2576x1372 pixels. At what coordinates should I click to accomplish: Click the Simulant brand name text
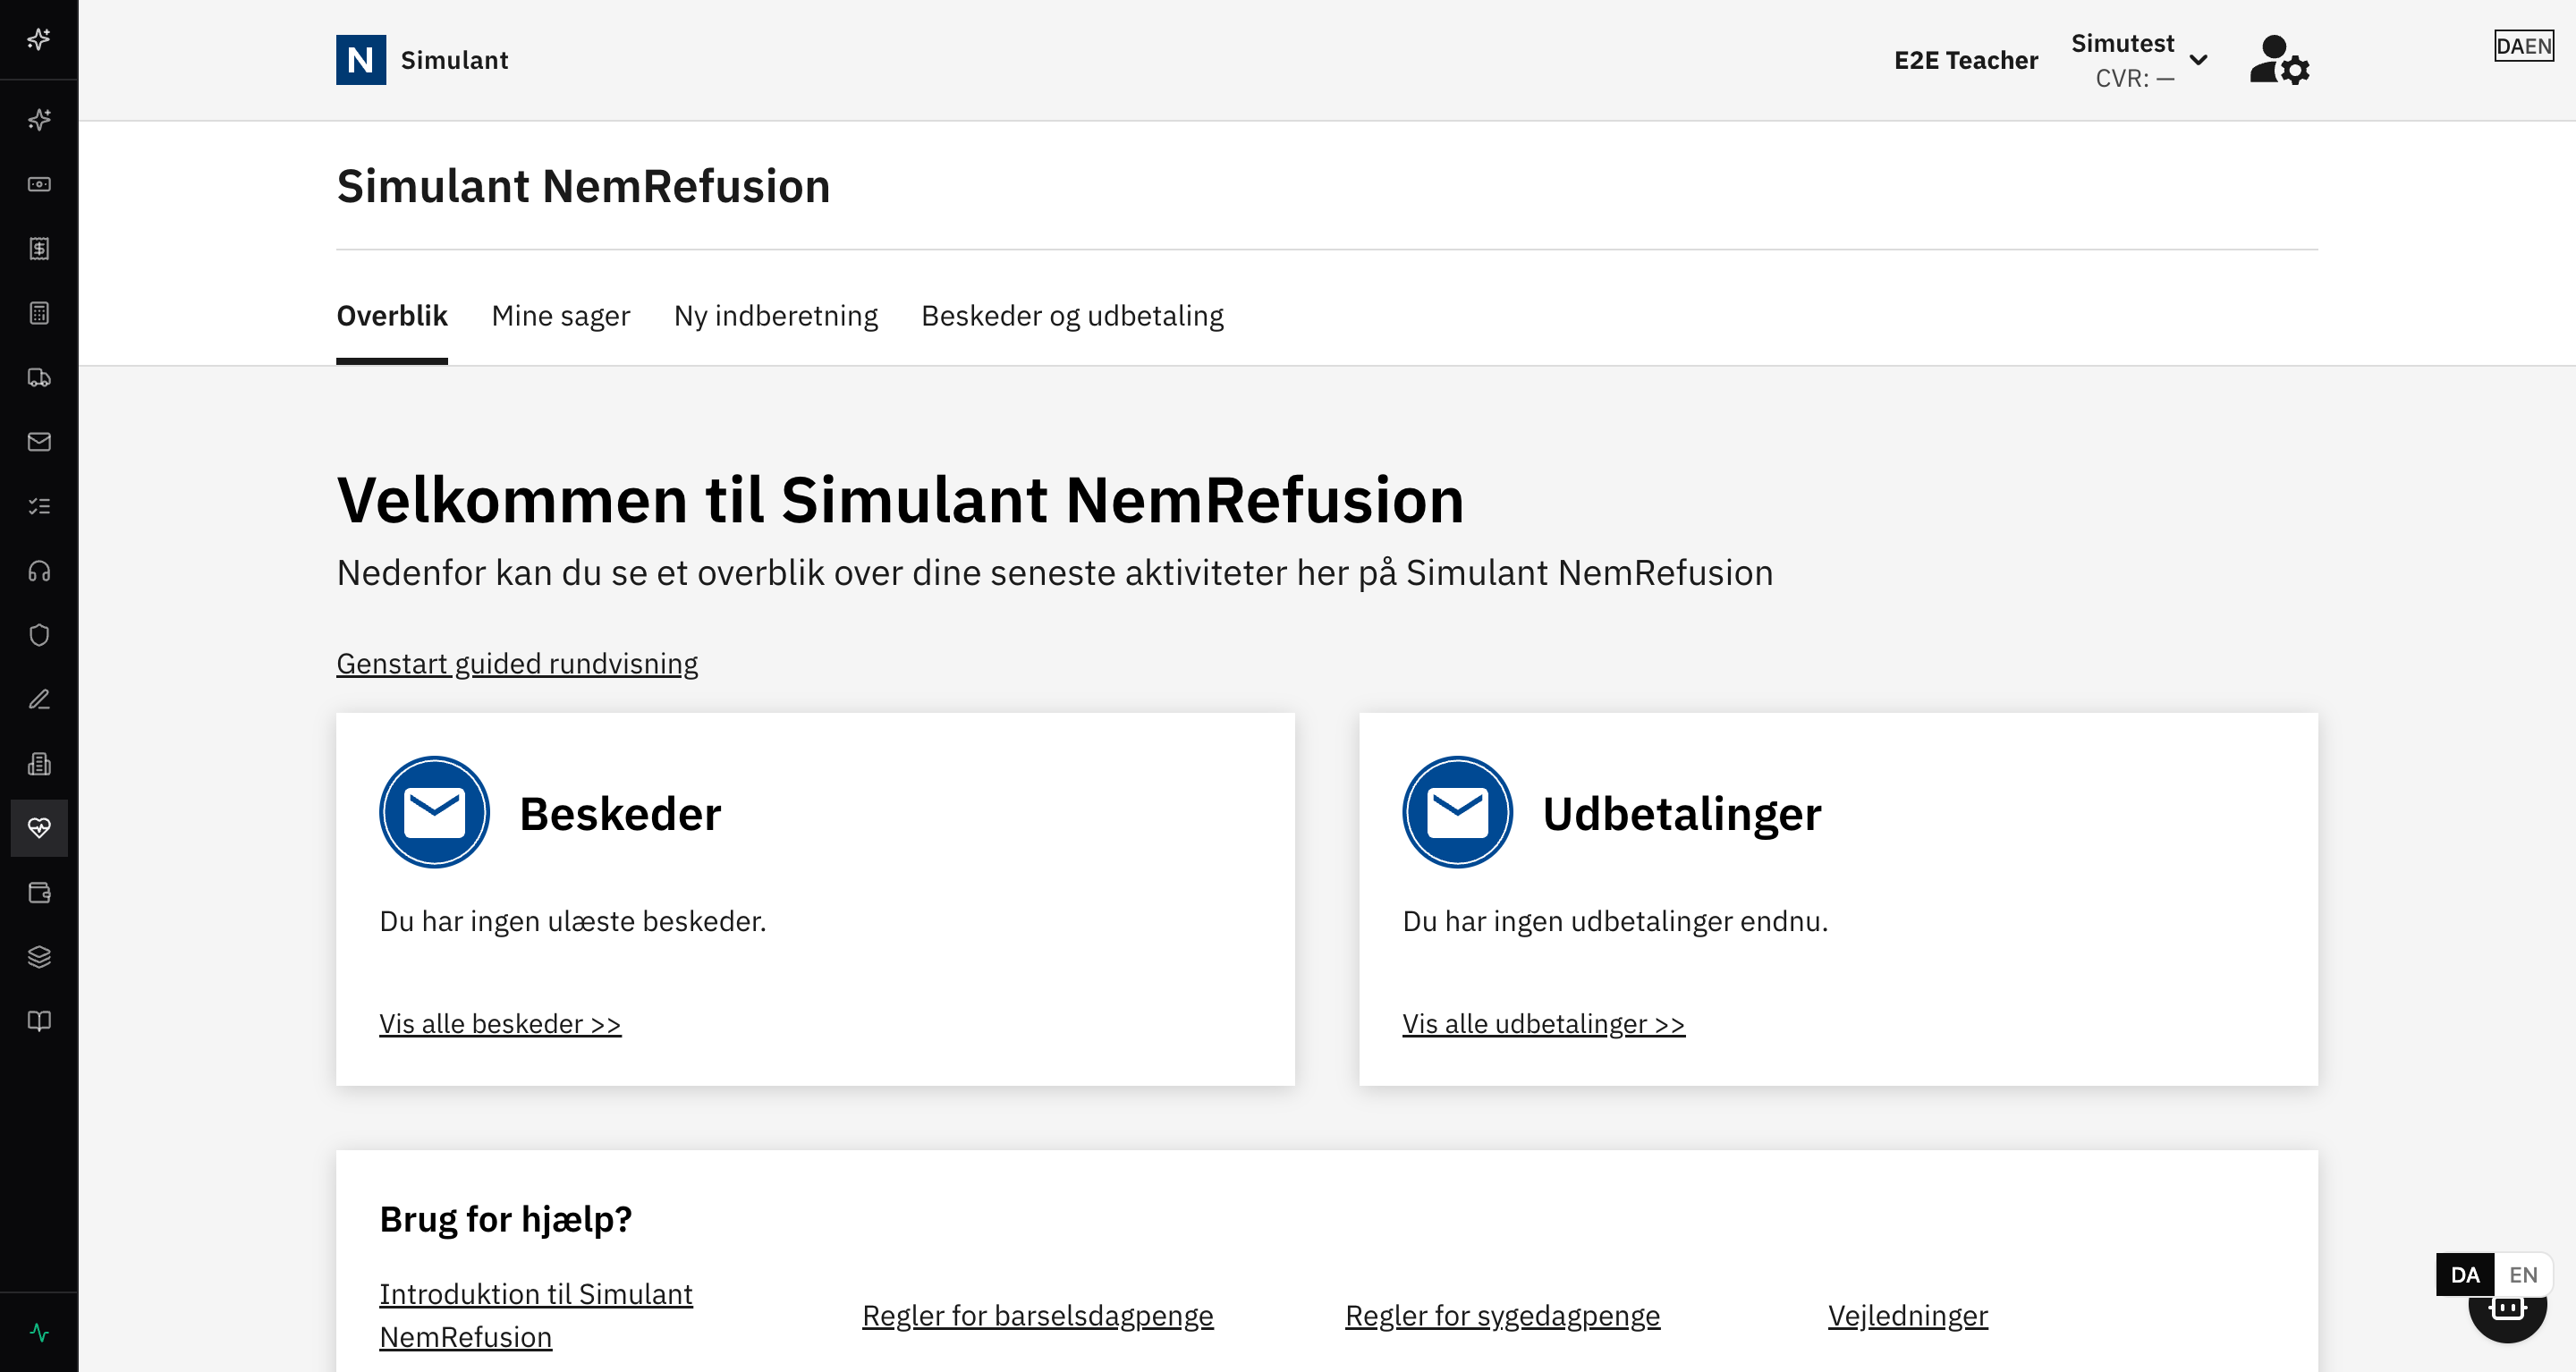pyautogui.click(x=454, y=60)
